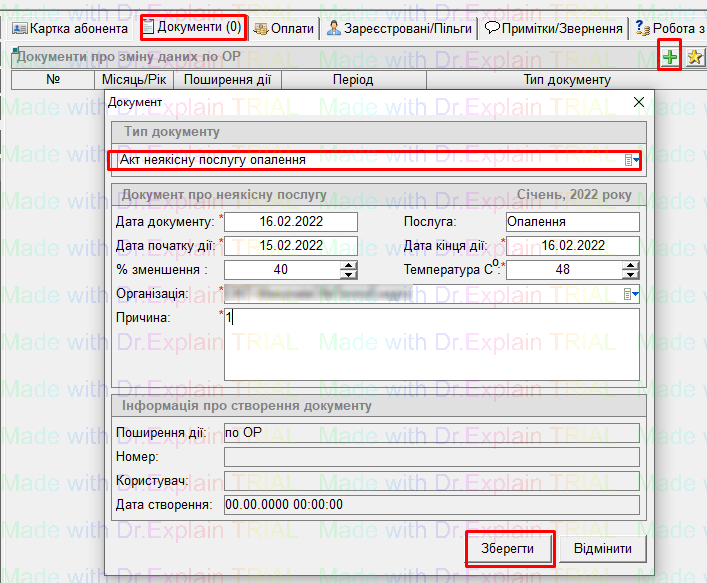Click the Дата кінця дії field
The height and width of the screenshot is (583, 707).
point(571,245)
